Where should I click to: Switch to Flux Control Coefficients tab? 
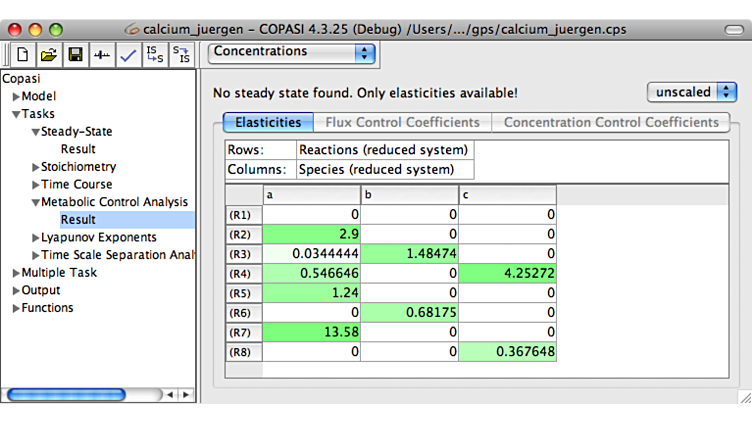[x=403, y=123]
